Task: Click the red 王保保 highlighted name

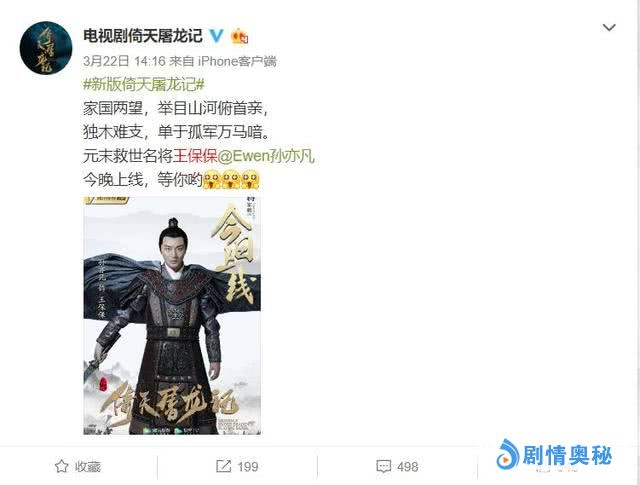Action: (195, 156)
